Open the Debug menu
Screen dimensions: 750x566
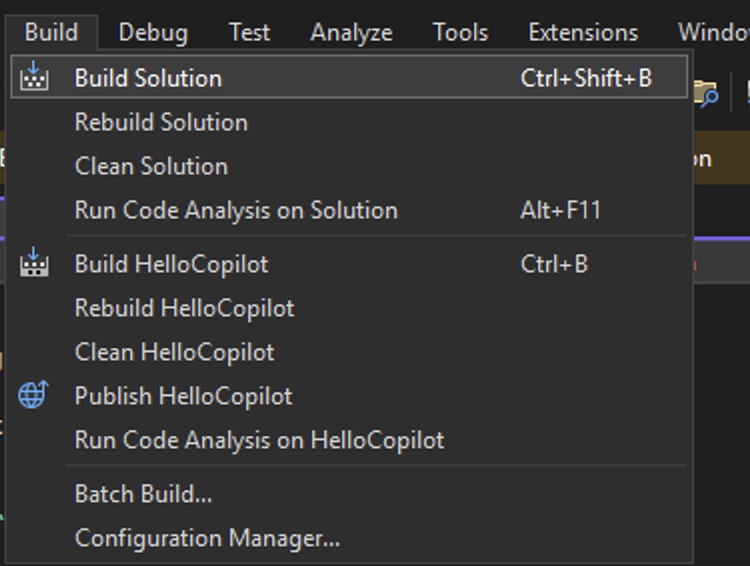[152, 32]
